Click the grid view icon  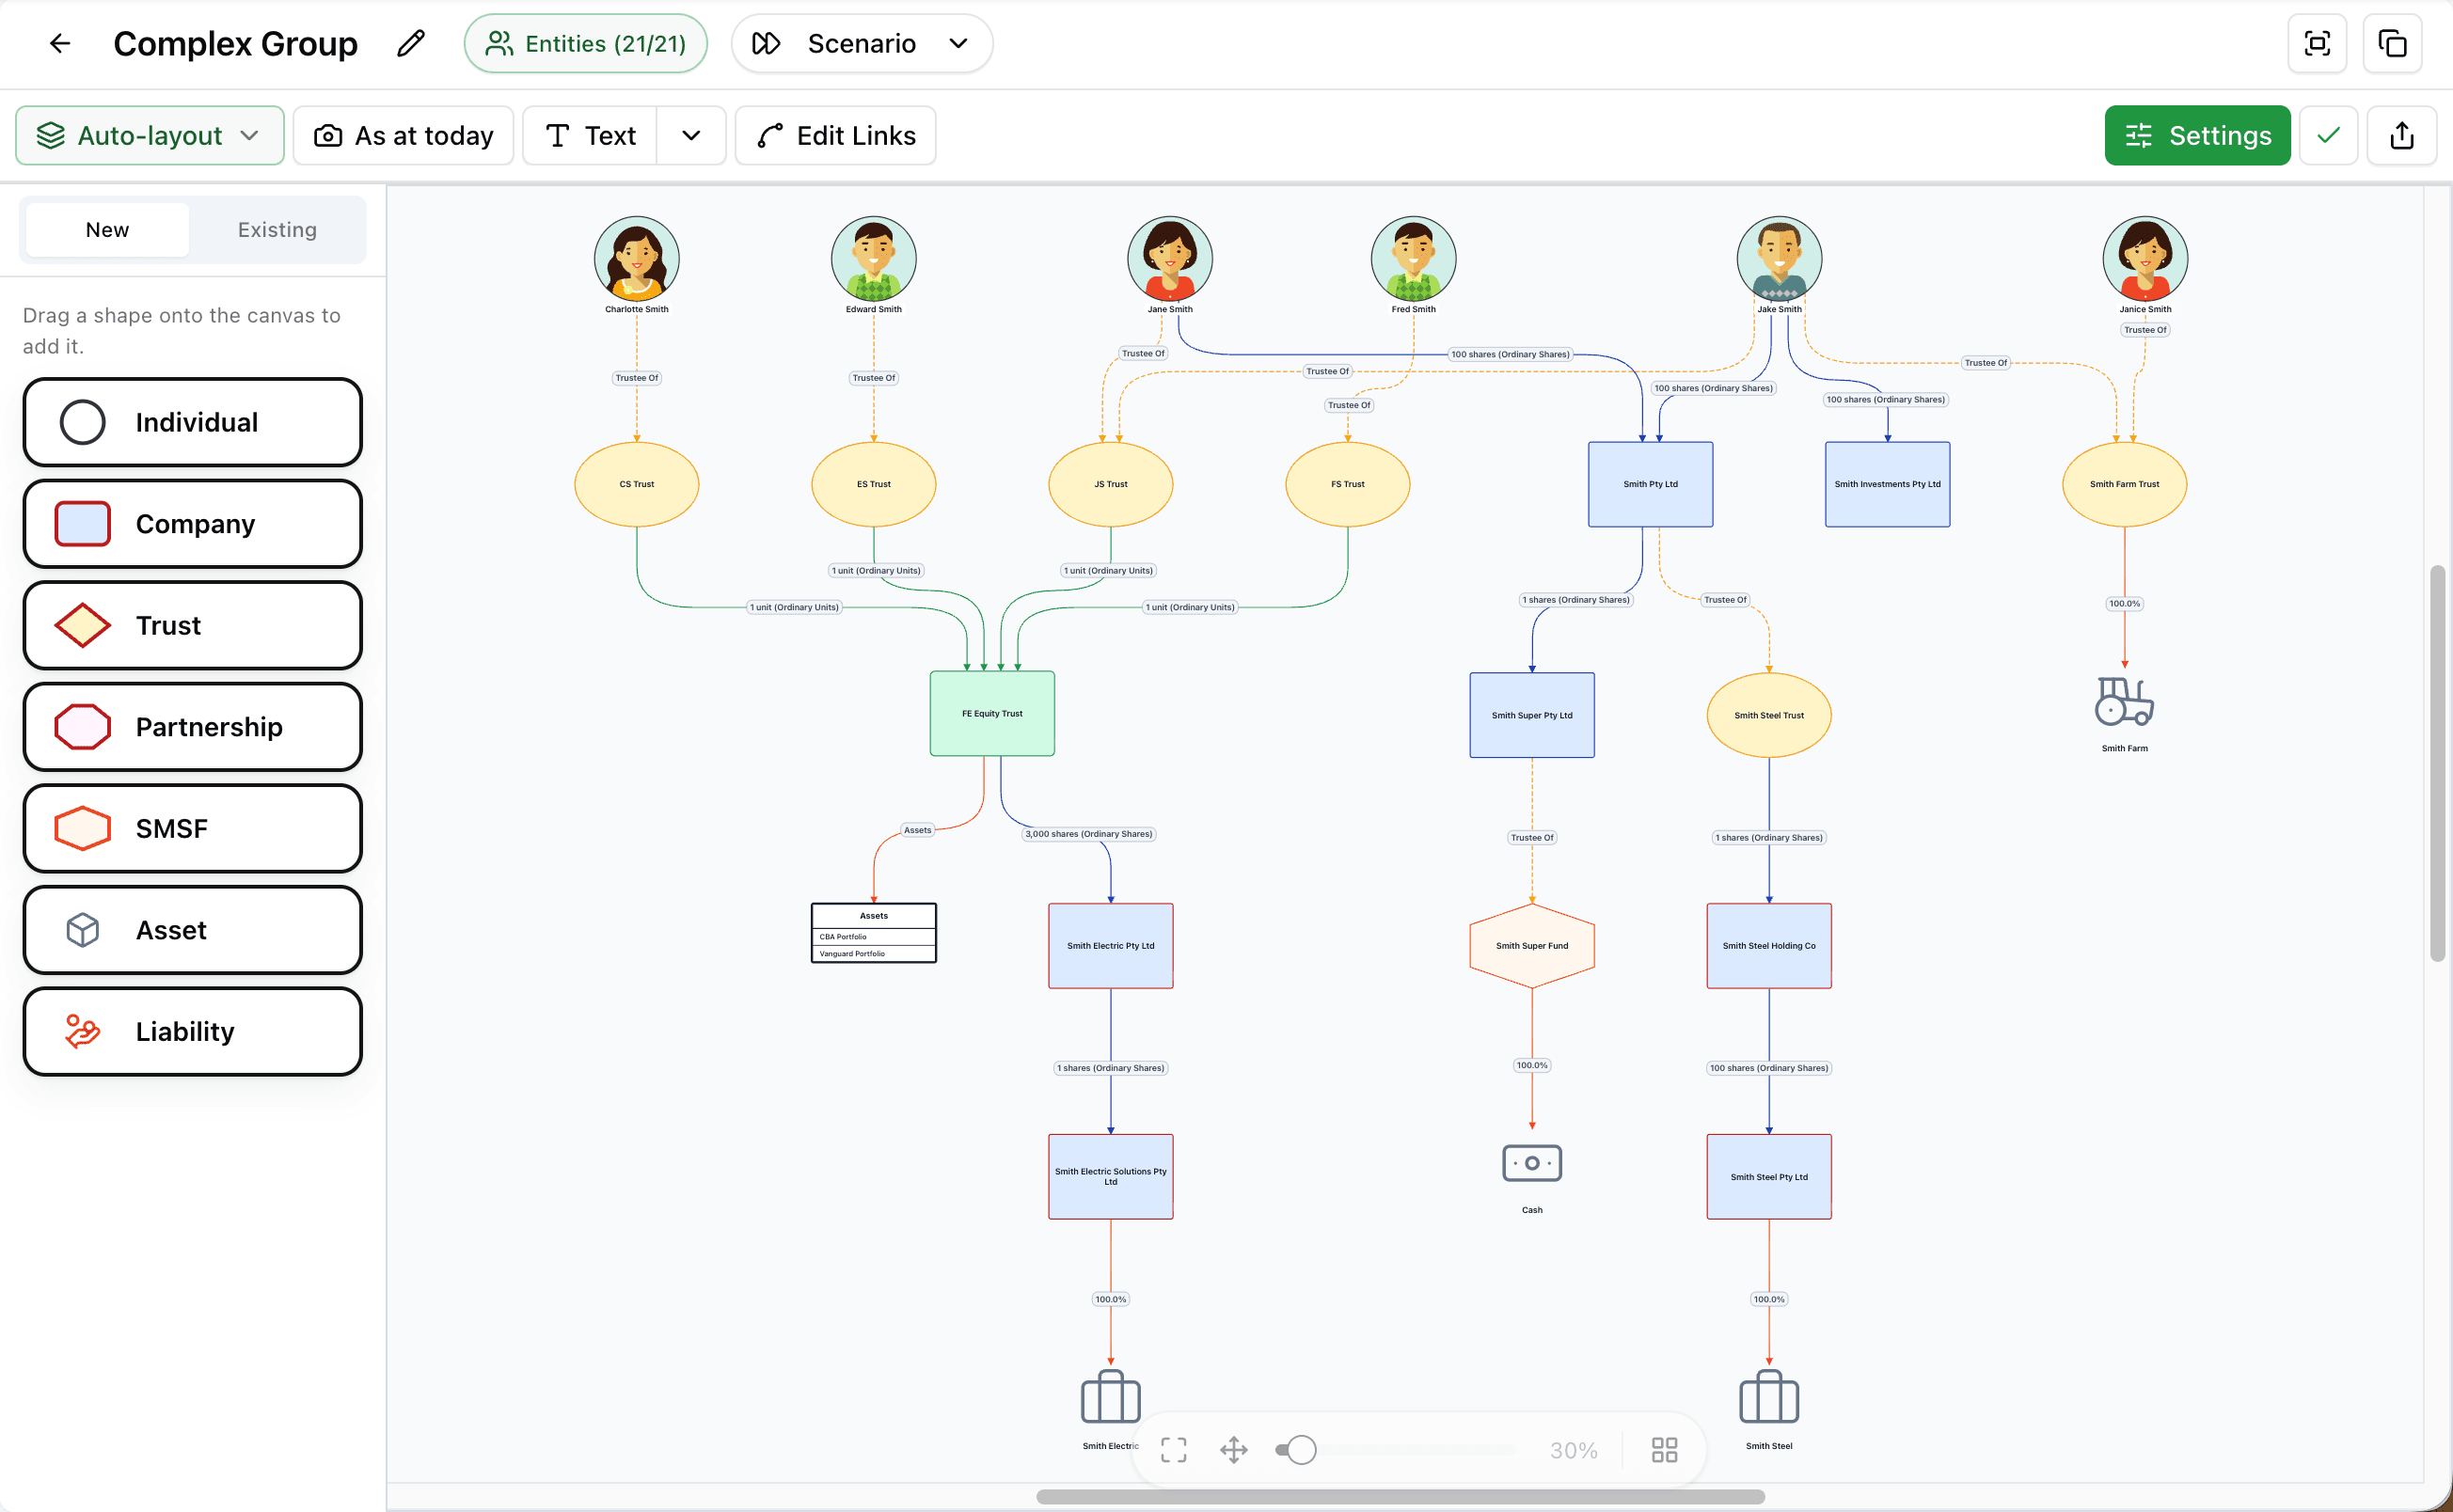tap(1664, 1450)
